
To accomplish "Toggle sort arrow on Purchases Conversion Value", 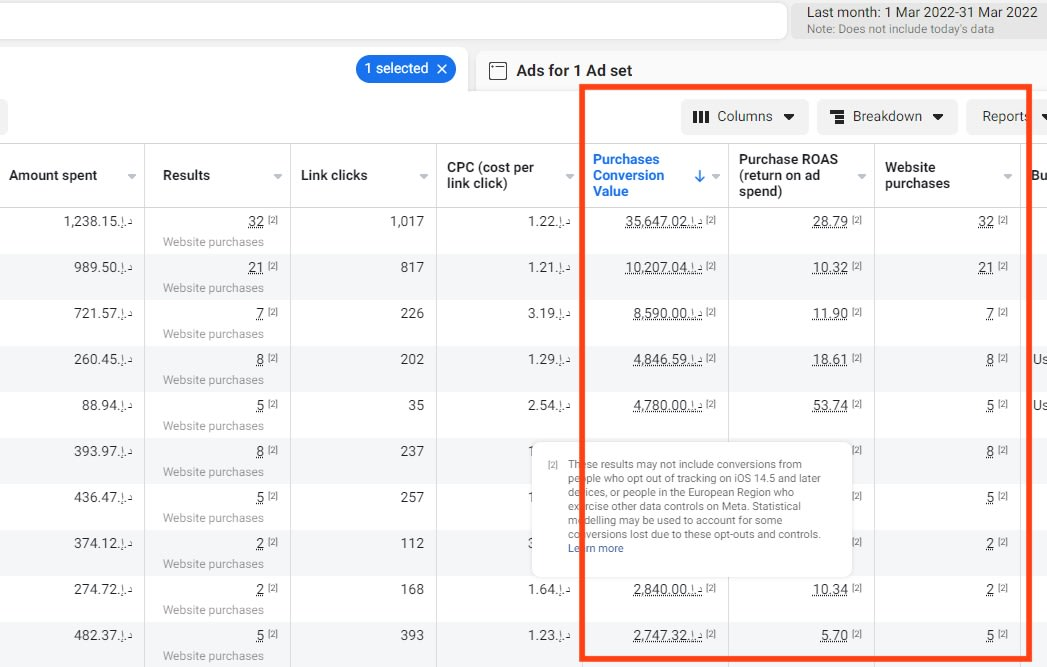I will [699, 176].
